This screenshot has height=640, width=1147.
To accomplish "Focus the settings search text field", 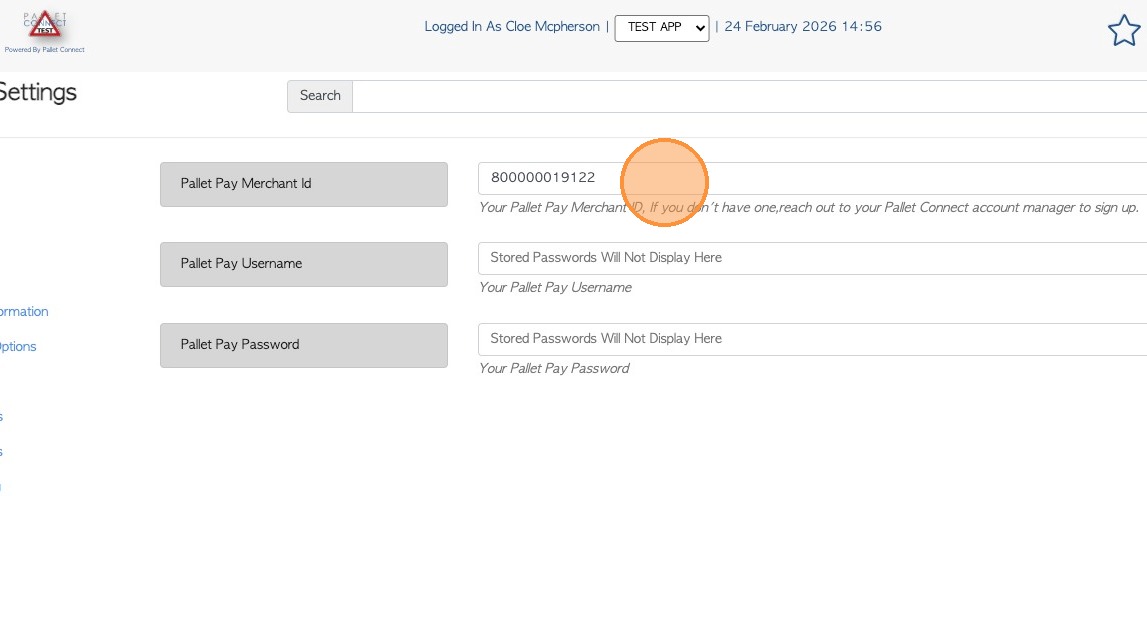I will (748, 96).
